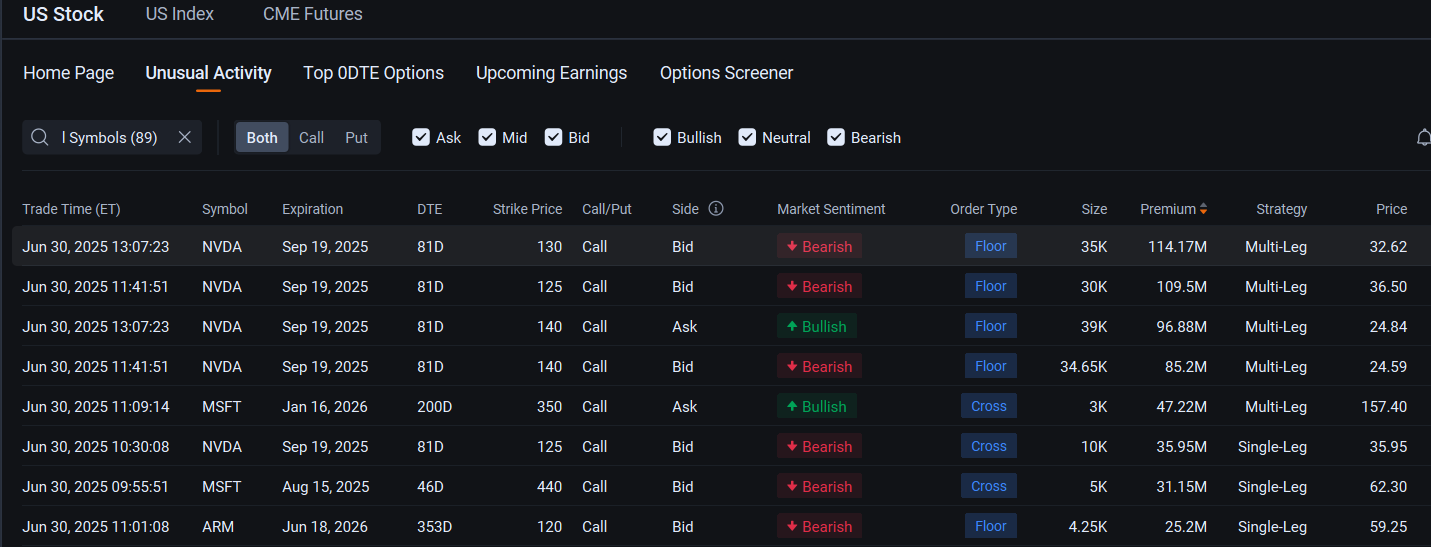
Task: Switch to the US Stock tab
Action: coord(63,14)
